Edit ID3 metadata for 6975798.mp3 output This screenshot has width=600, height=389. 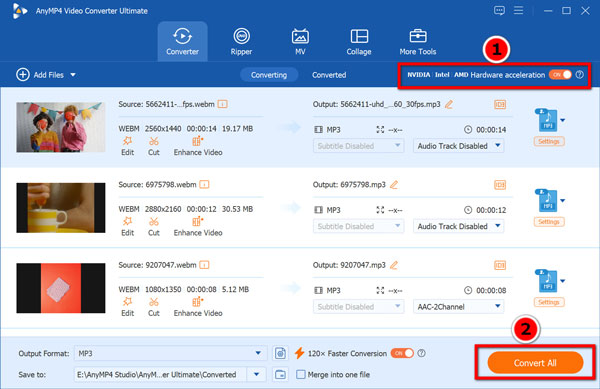coord(500,185)
